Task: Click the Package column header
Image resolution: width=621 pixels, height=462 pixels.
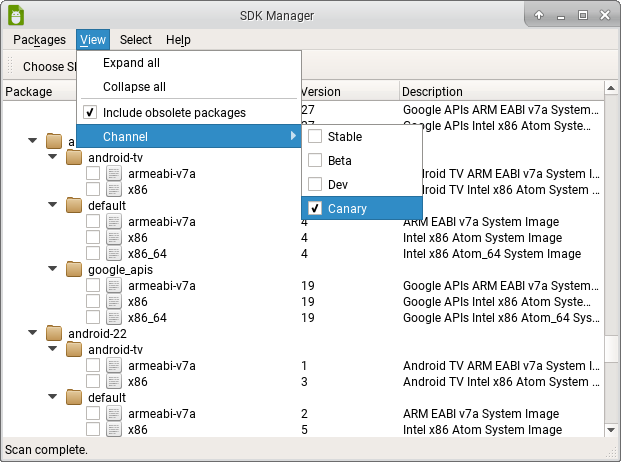Action: coord(39,91)
